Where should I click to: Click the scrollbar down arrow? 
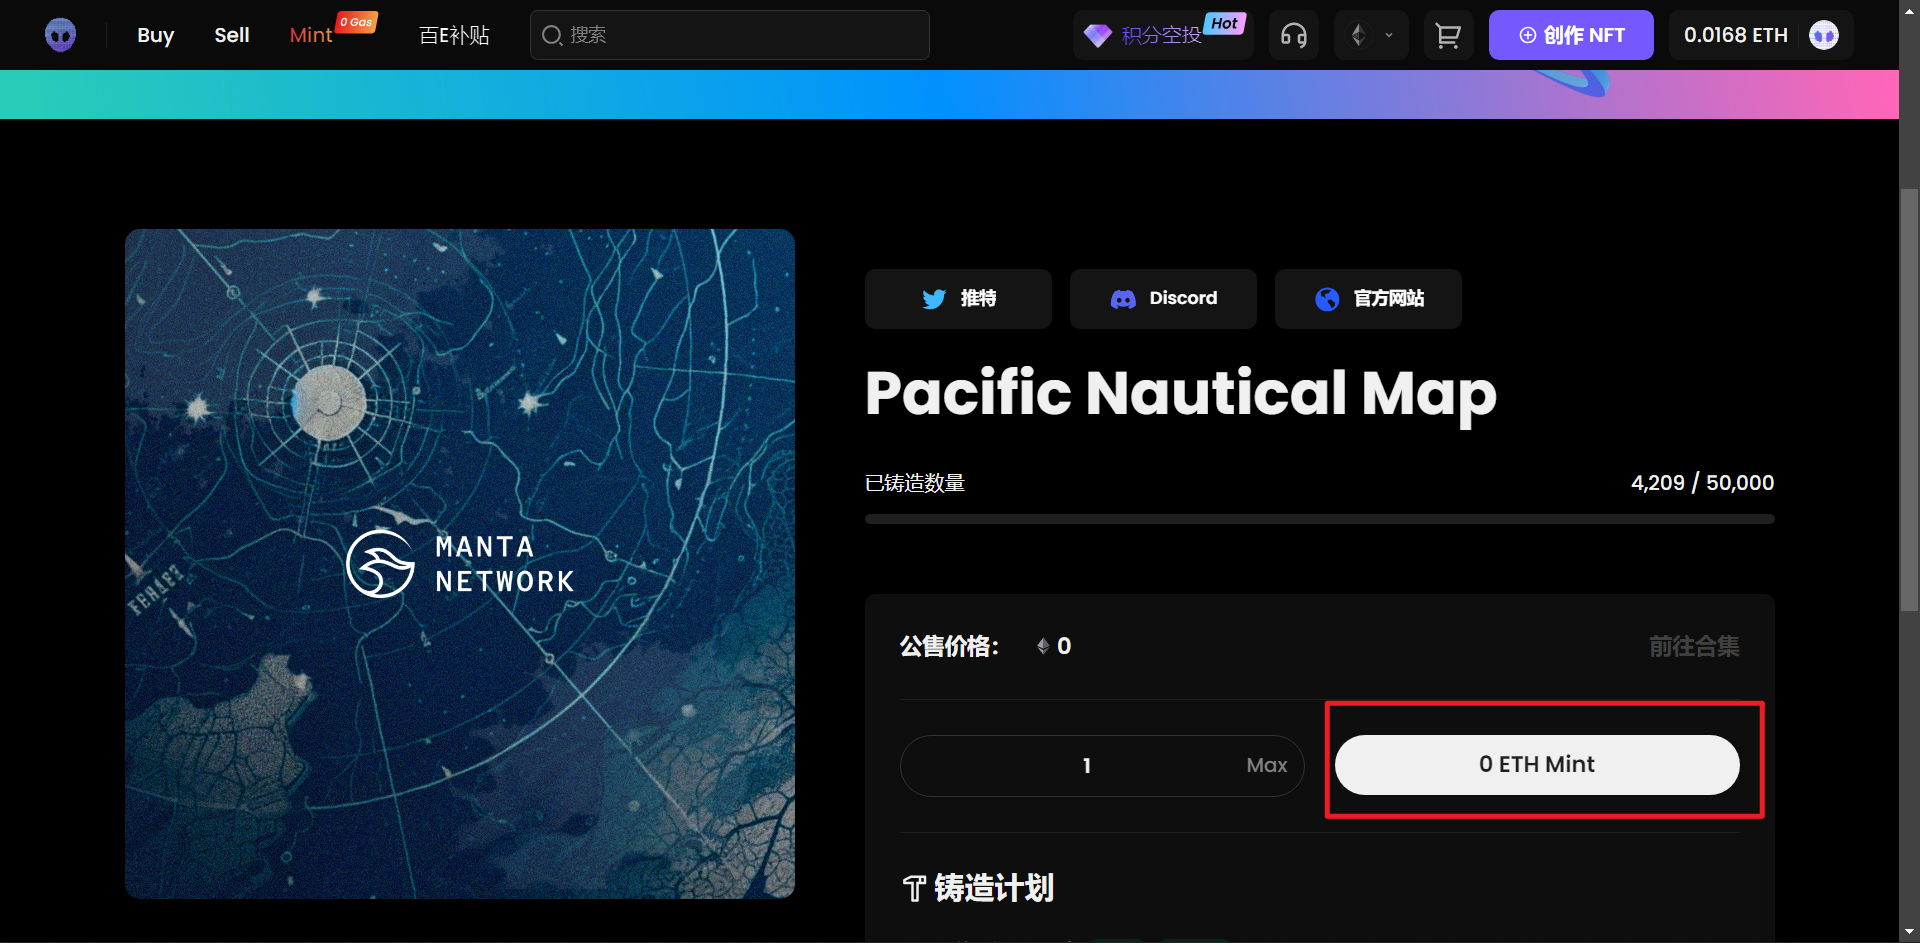[x=1910, y=932]
